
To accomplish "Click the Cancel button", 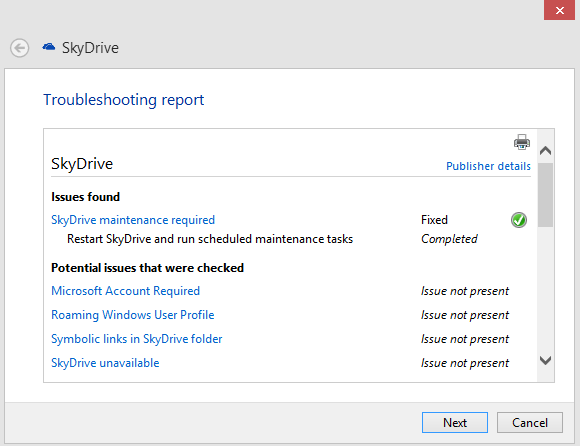I will pyautogui.click(x=529, y=423).
